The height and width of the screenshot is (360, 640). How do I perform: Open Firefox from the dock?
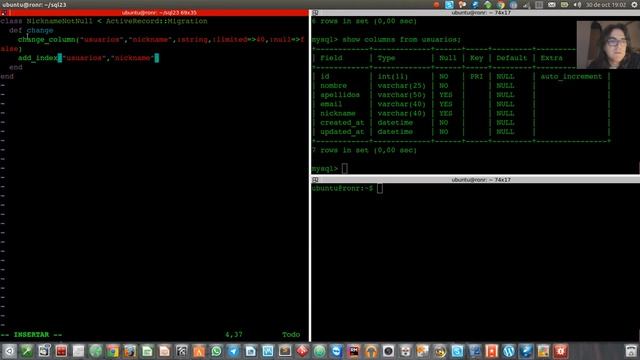pyautogui.click(x=130, y=351)
